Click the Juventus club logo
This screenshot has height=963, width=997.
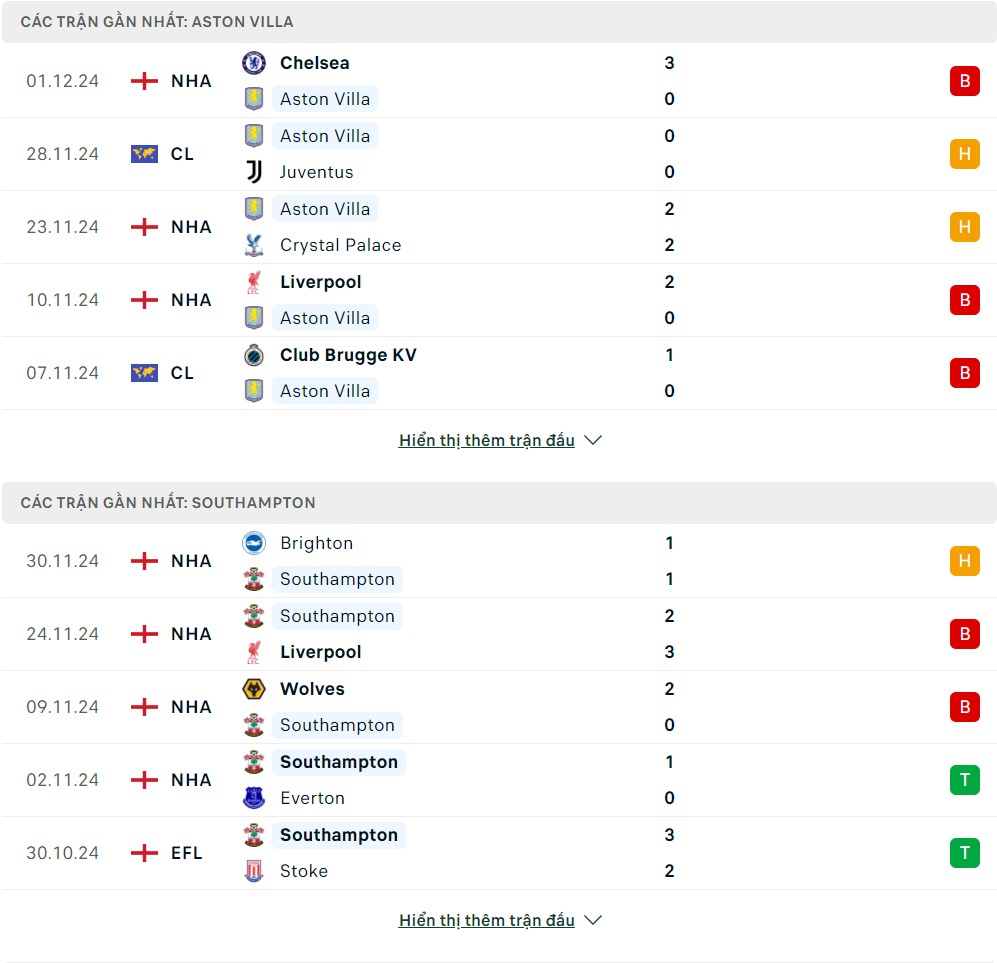[254, 172]
